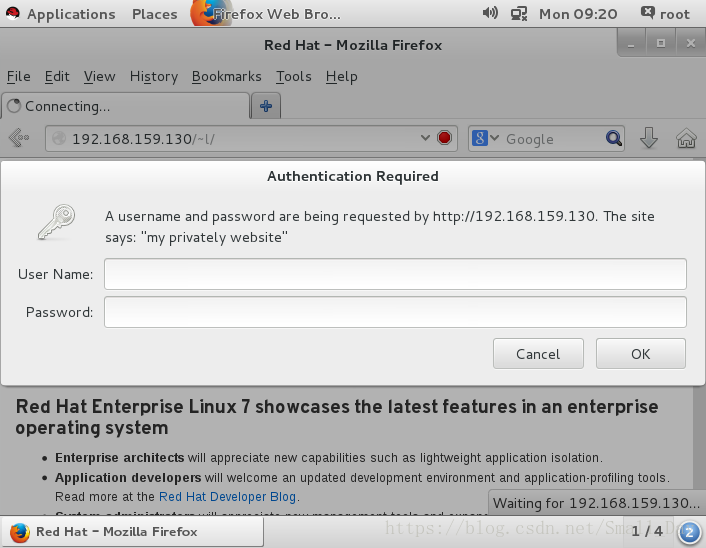Image resolution: width=706 pixels, height=548 pixels.
Task: Open the View menu
Action: coord(100,77)
